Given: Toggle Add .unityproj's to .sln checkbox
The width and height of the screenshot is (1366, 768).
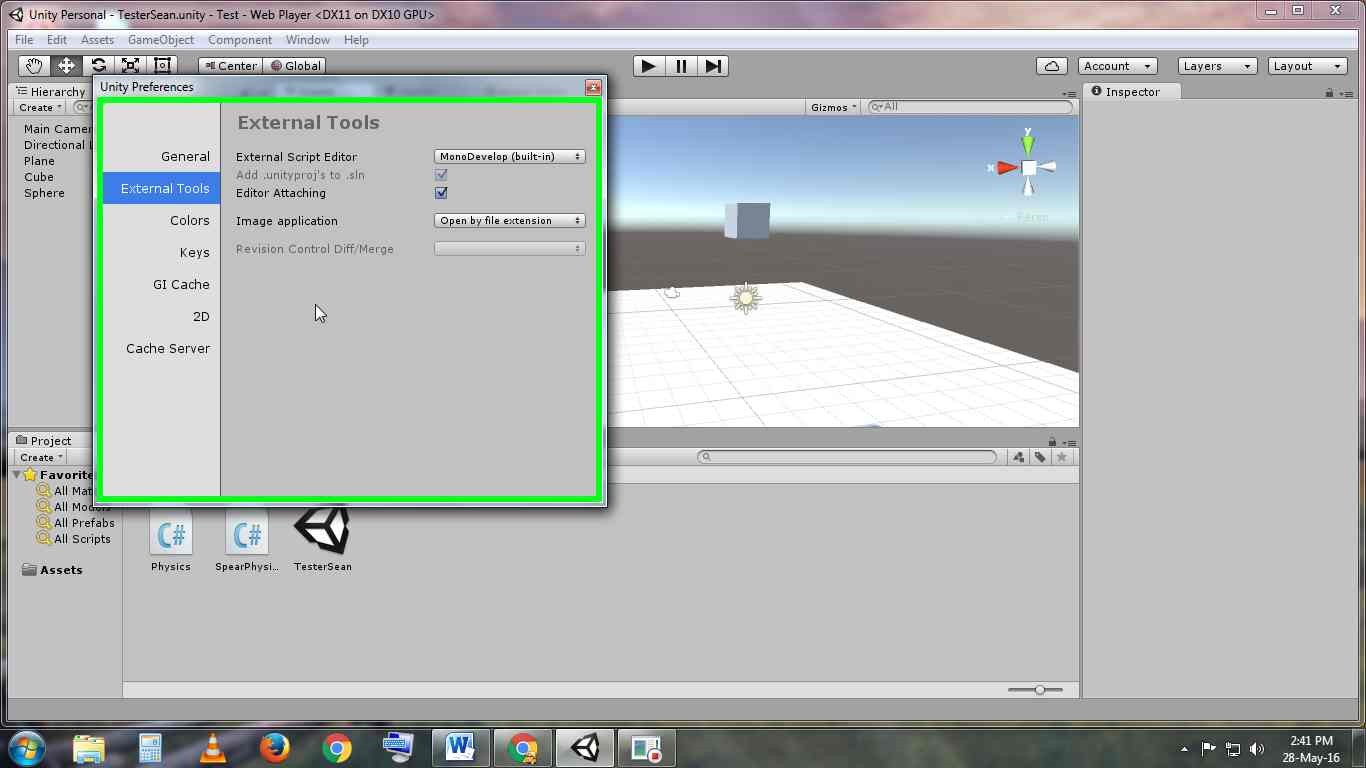Looking at the screenshot, I should tap(441, 175).
